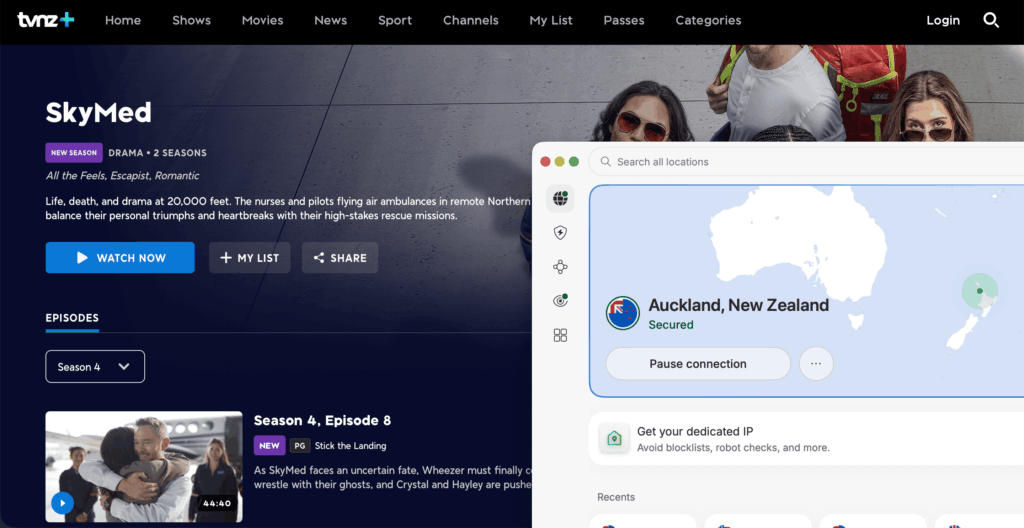Image resolution: width=1024 pixels, height=528 pixels.
Task: Open the Movies menu item
Action: (263, 20)
